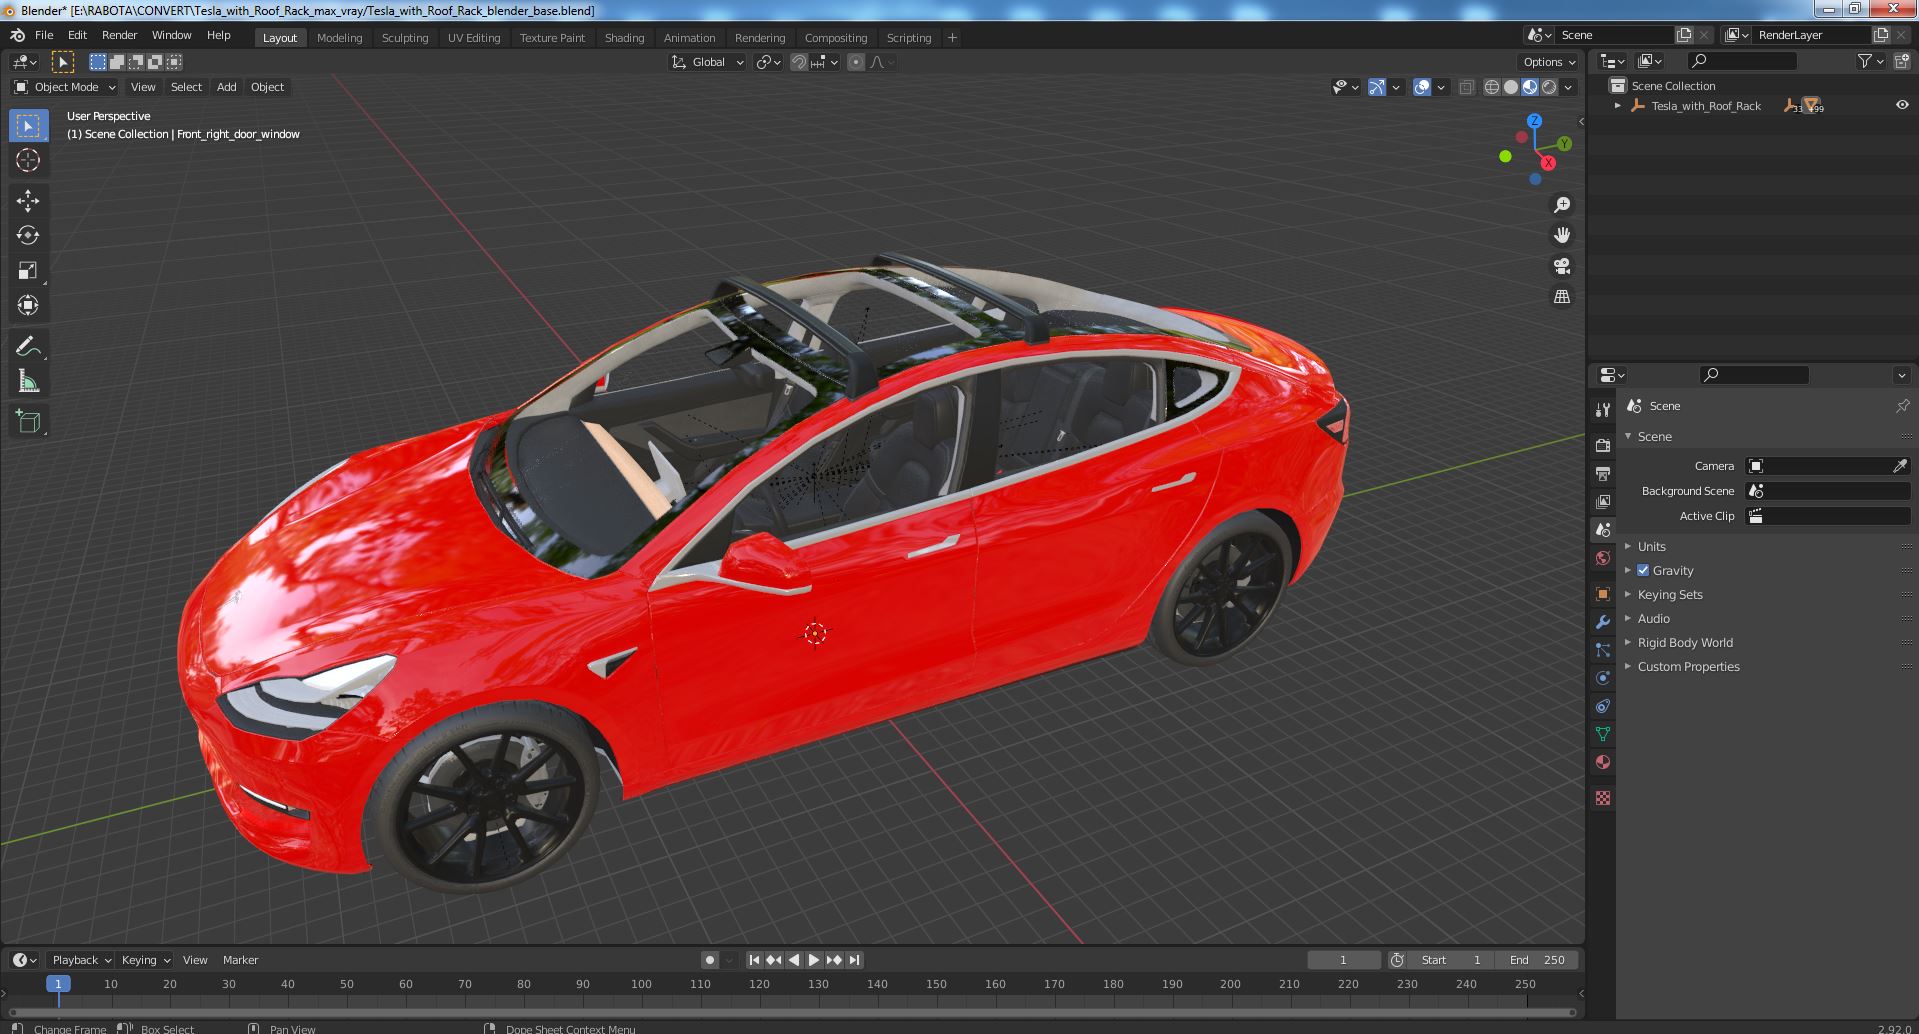Screen dimensions: 1919x1034
Task: Switch to the Shading workspace tab
Action: coord(624,38)
